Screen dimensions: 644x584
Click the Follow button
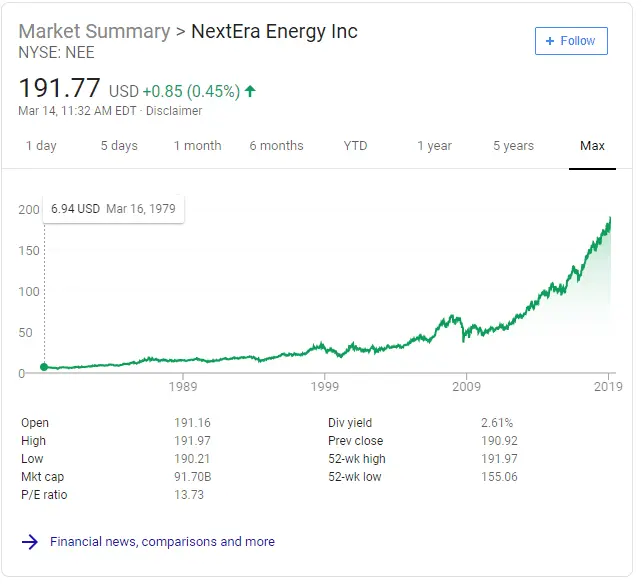[x=571, y=41]
